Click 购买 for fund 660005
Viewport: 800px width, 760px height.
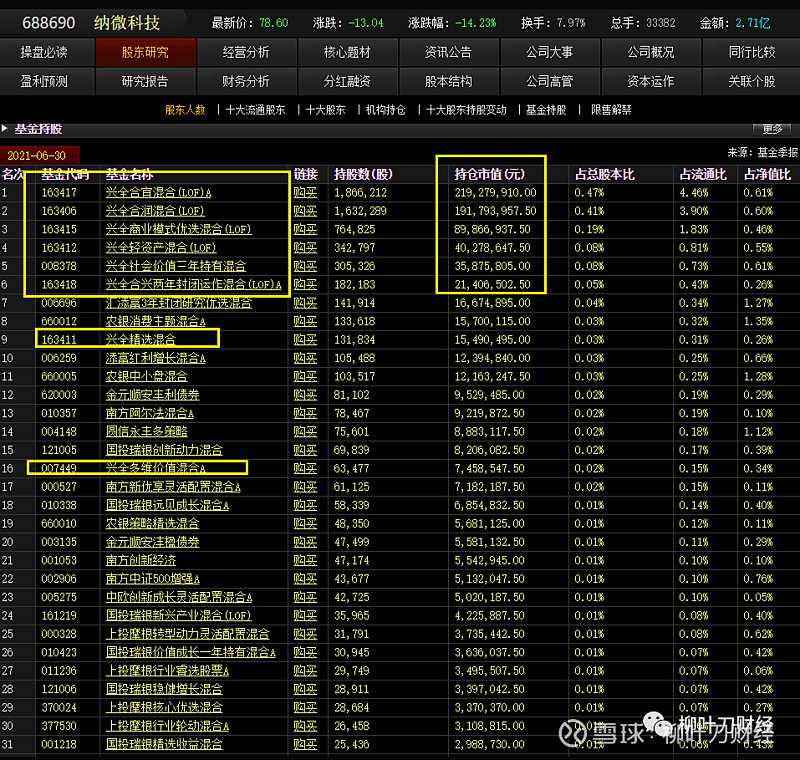[305, 377]
